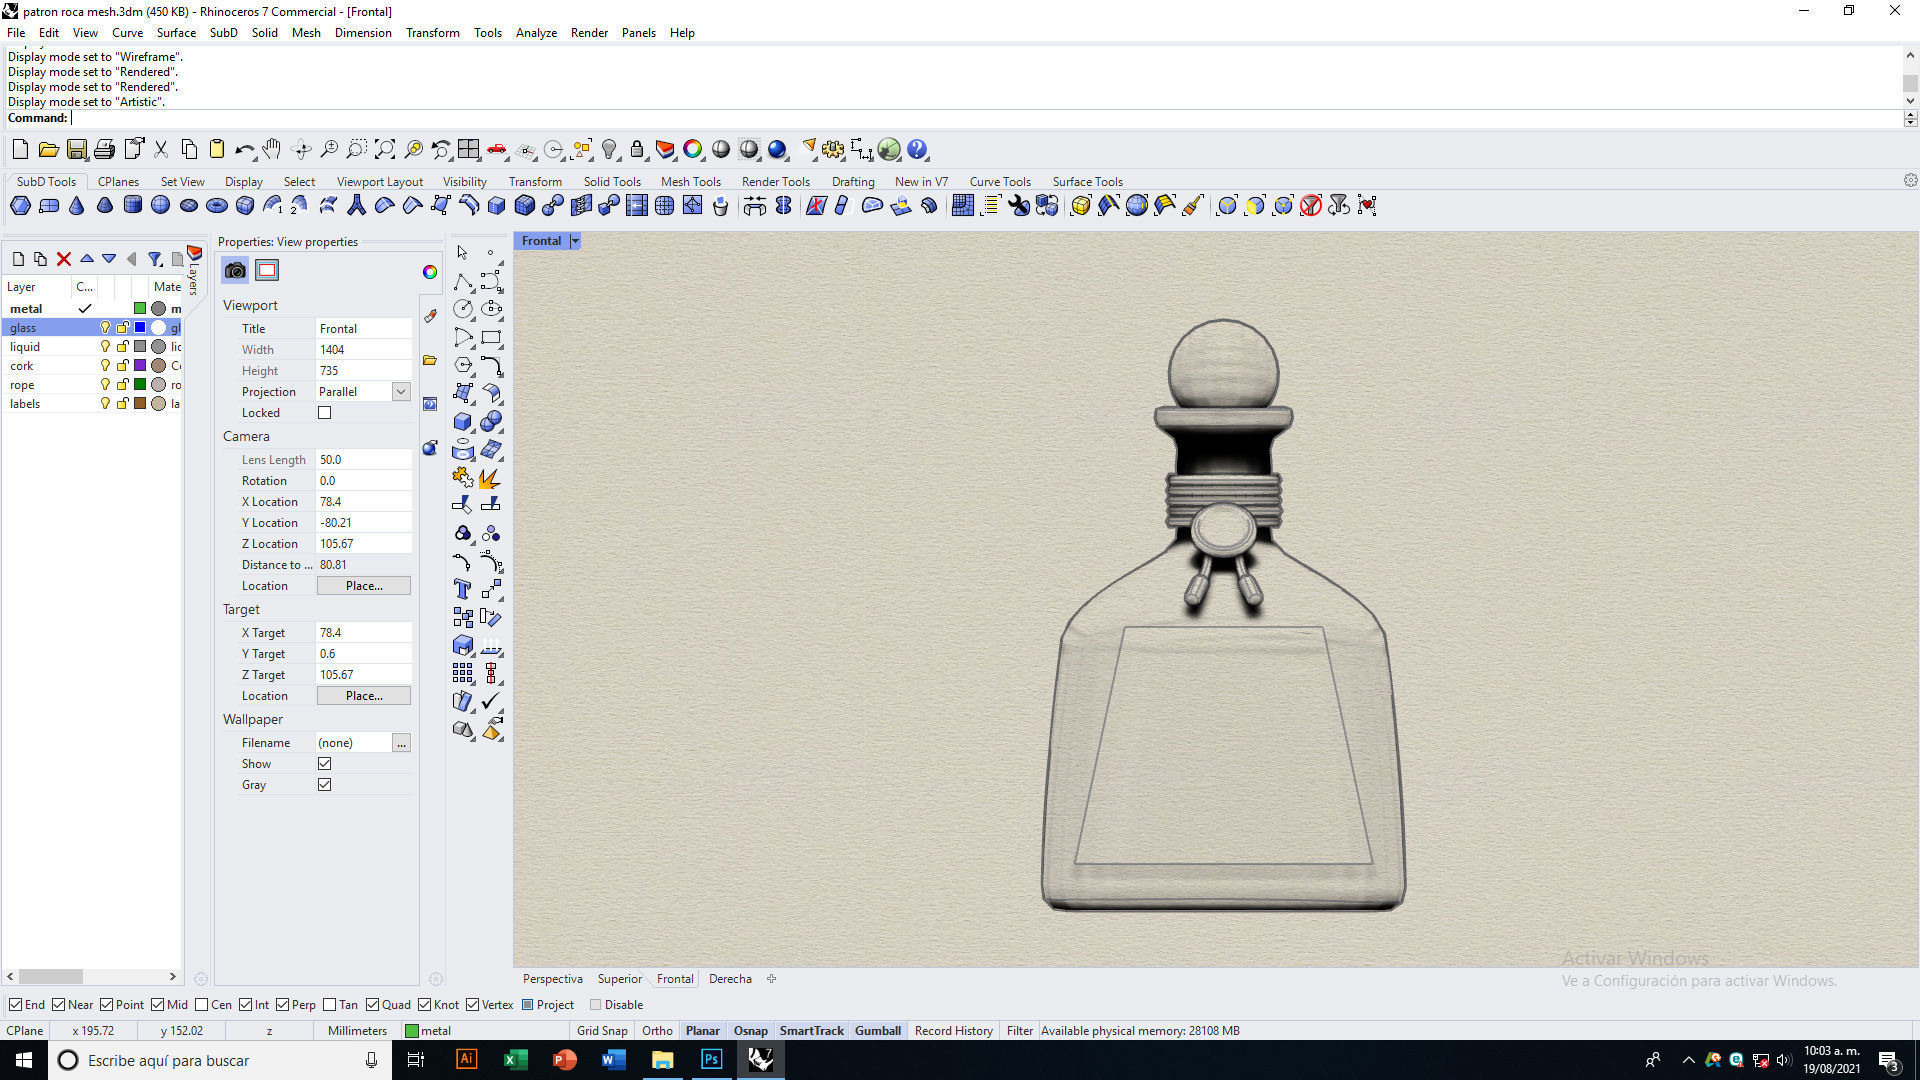Click the Four Viewports layout icon
1920x1080 pixels.
click(x=468, y=150)
